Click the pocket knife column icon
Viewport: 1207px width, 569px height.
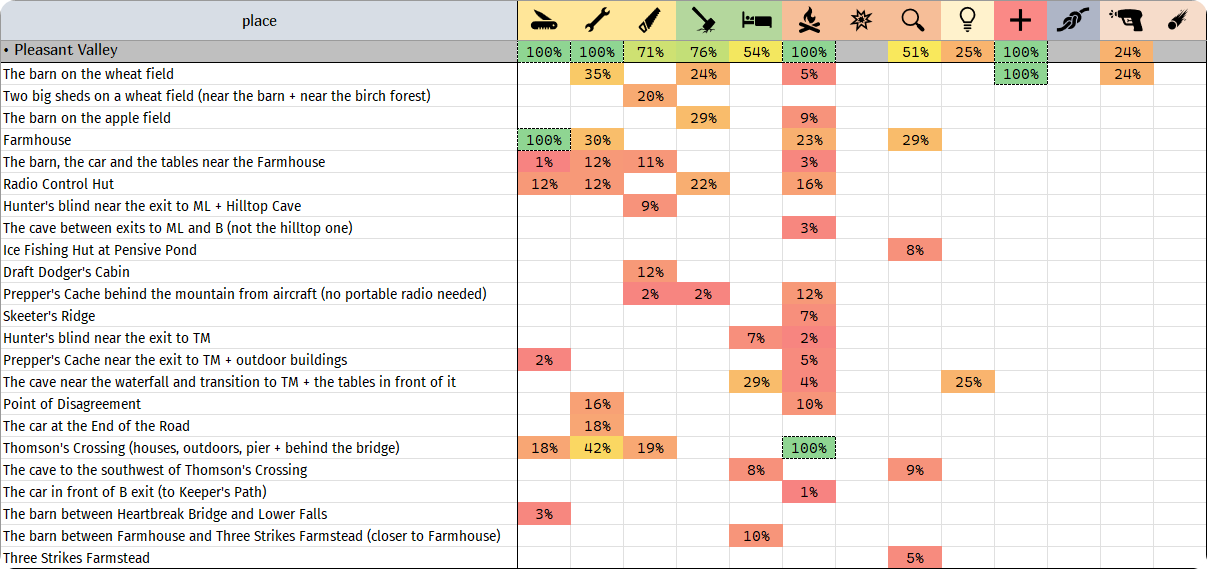pos(544,21)
